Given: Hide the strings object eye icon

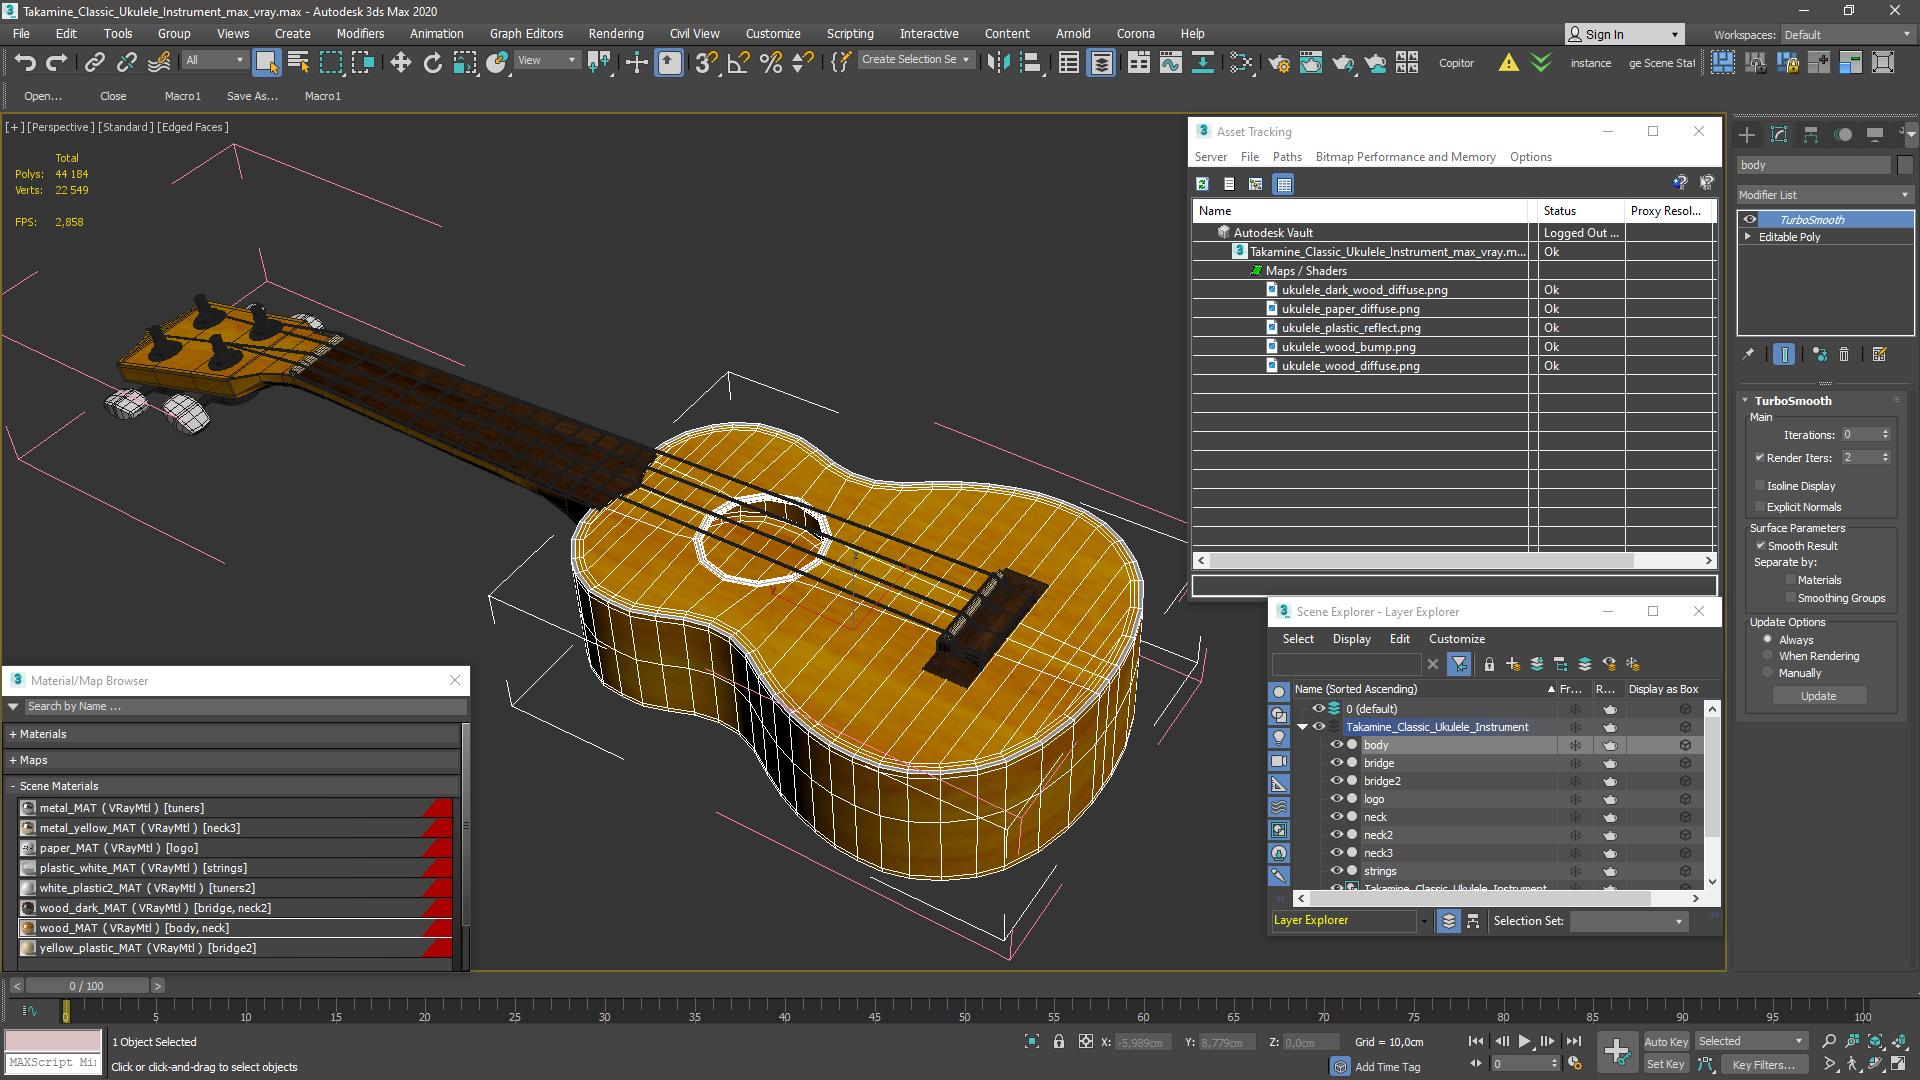Looking at the screenshot, I should coord(1335,871).
